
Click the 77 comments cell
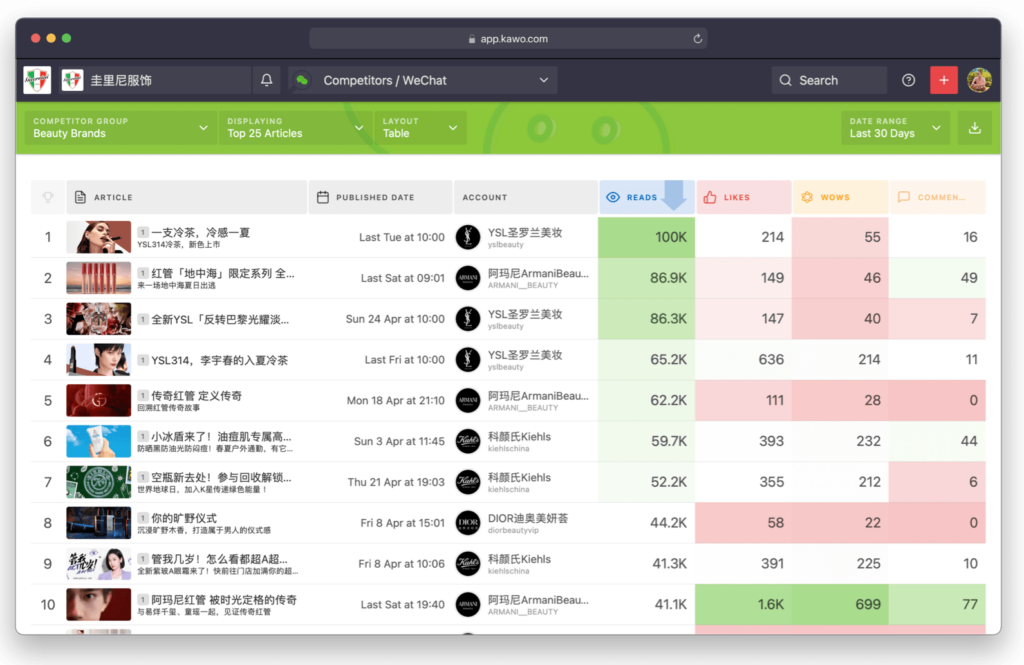(937, 605)
